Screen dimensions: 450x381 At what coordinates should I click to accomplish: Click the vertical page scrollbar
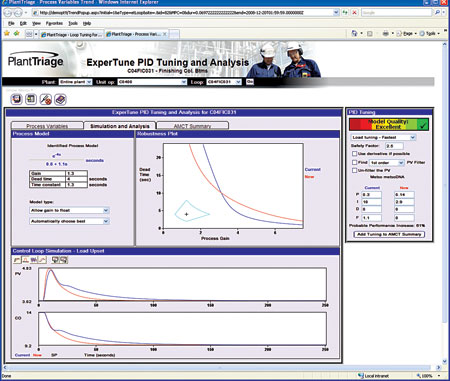444,203
